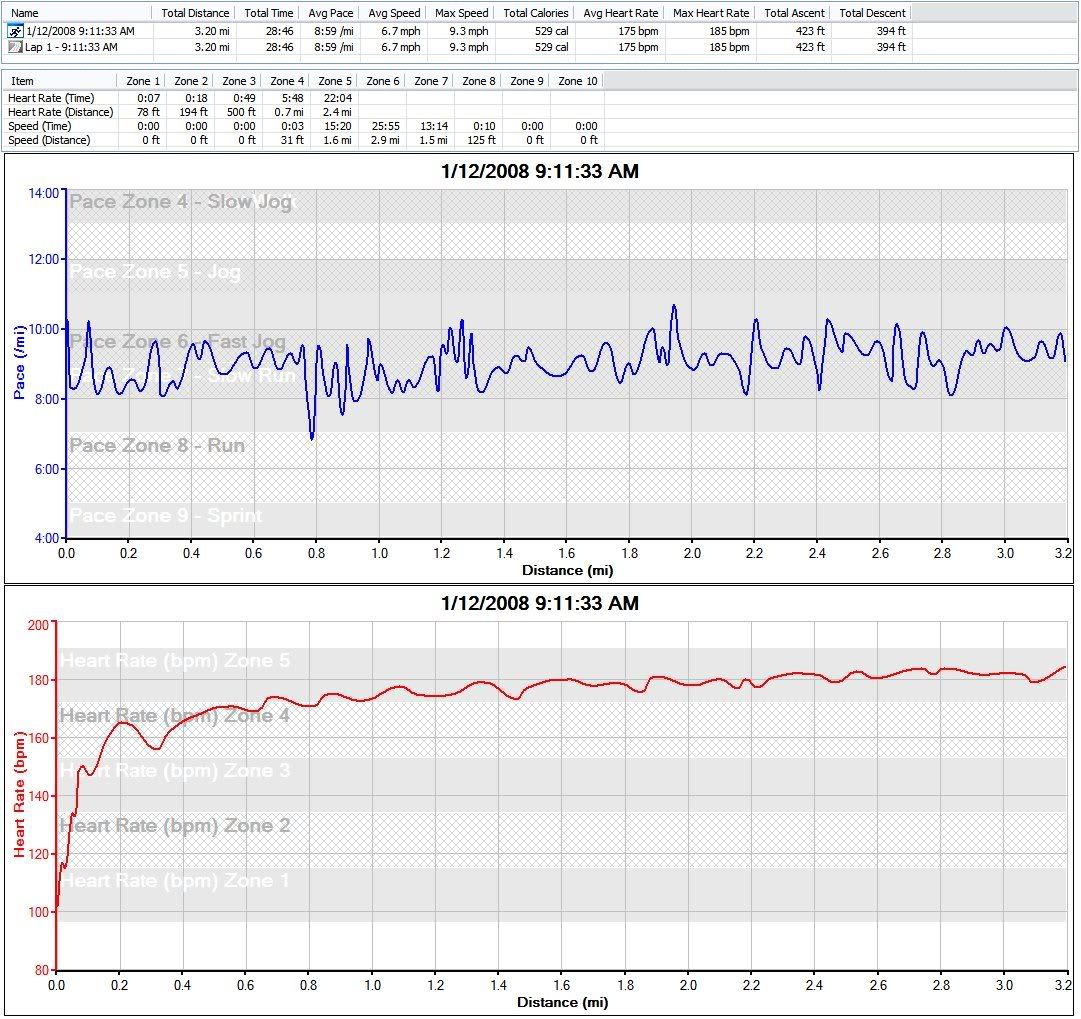Select the Lap 1 - 9:11:33 AM row

(76, 47)
